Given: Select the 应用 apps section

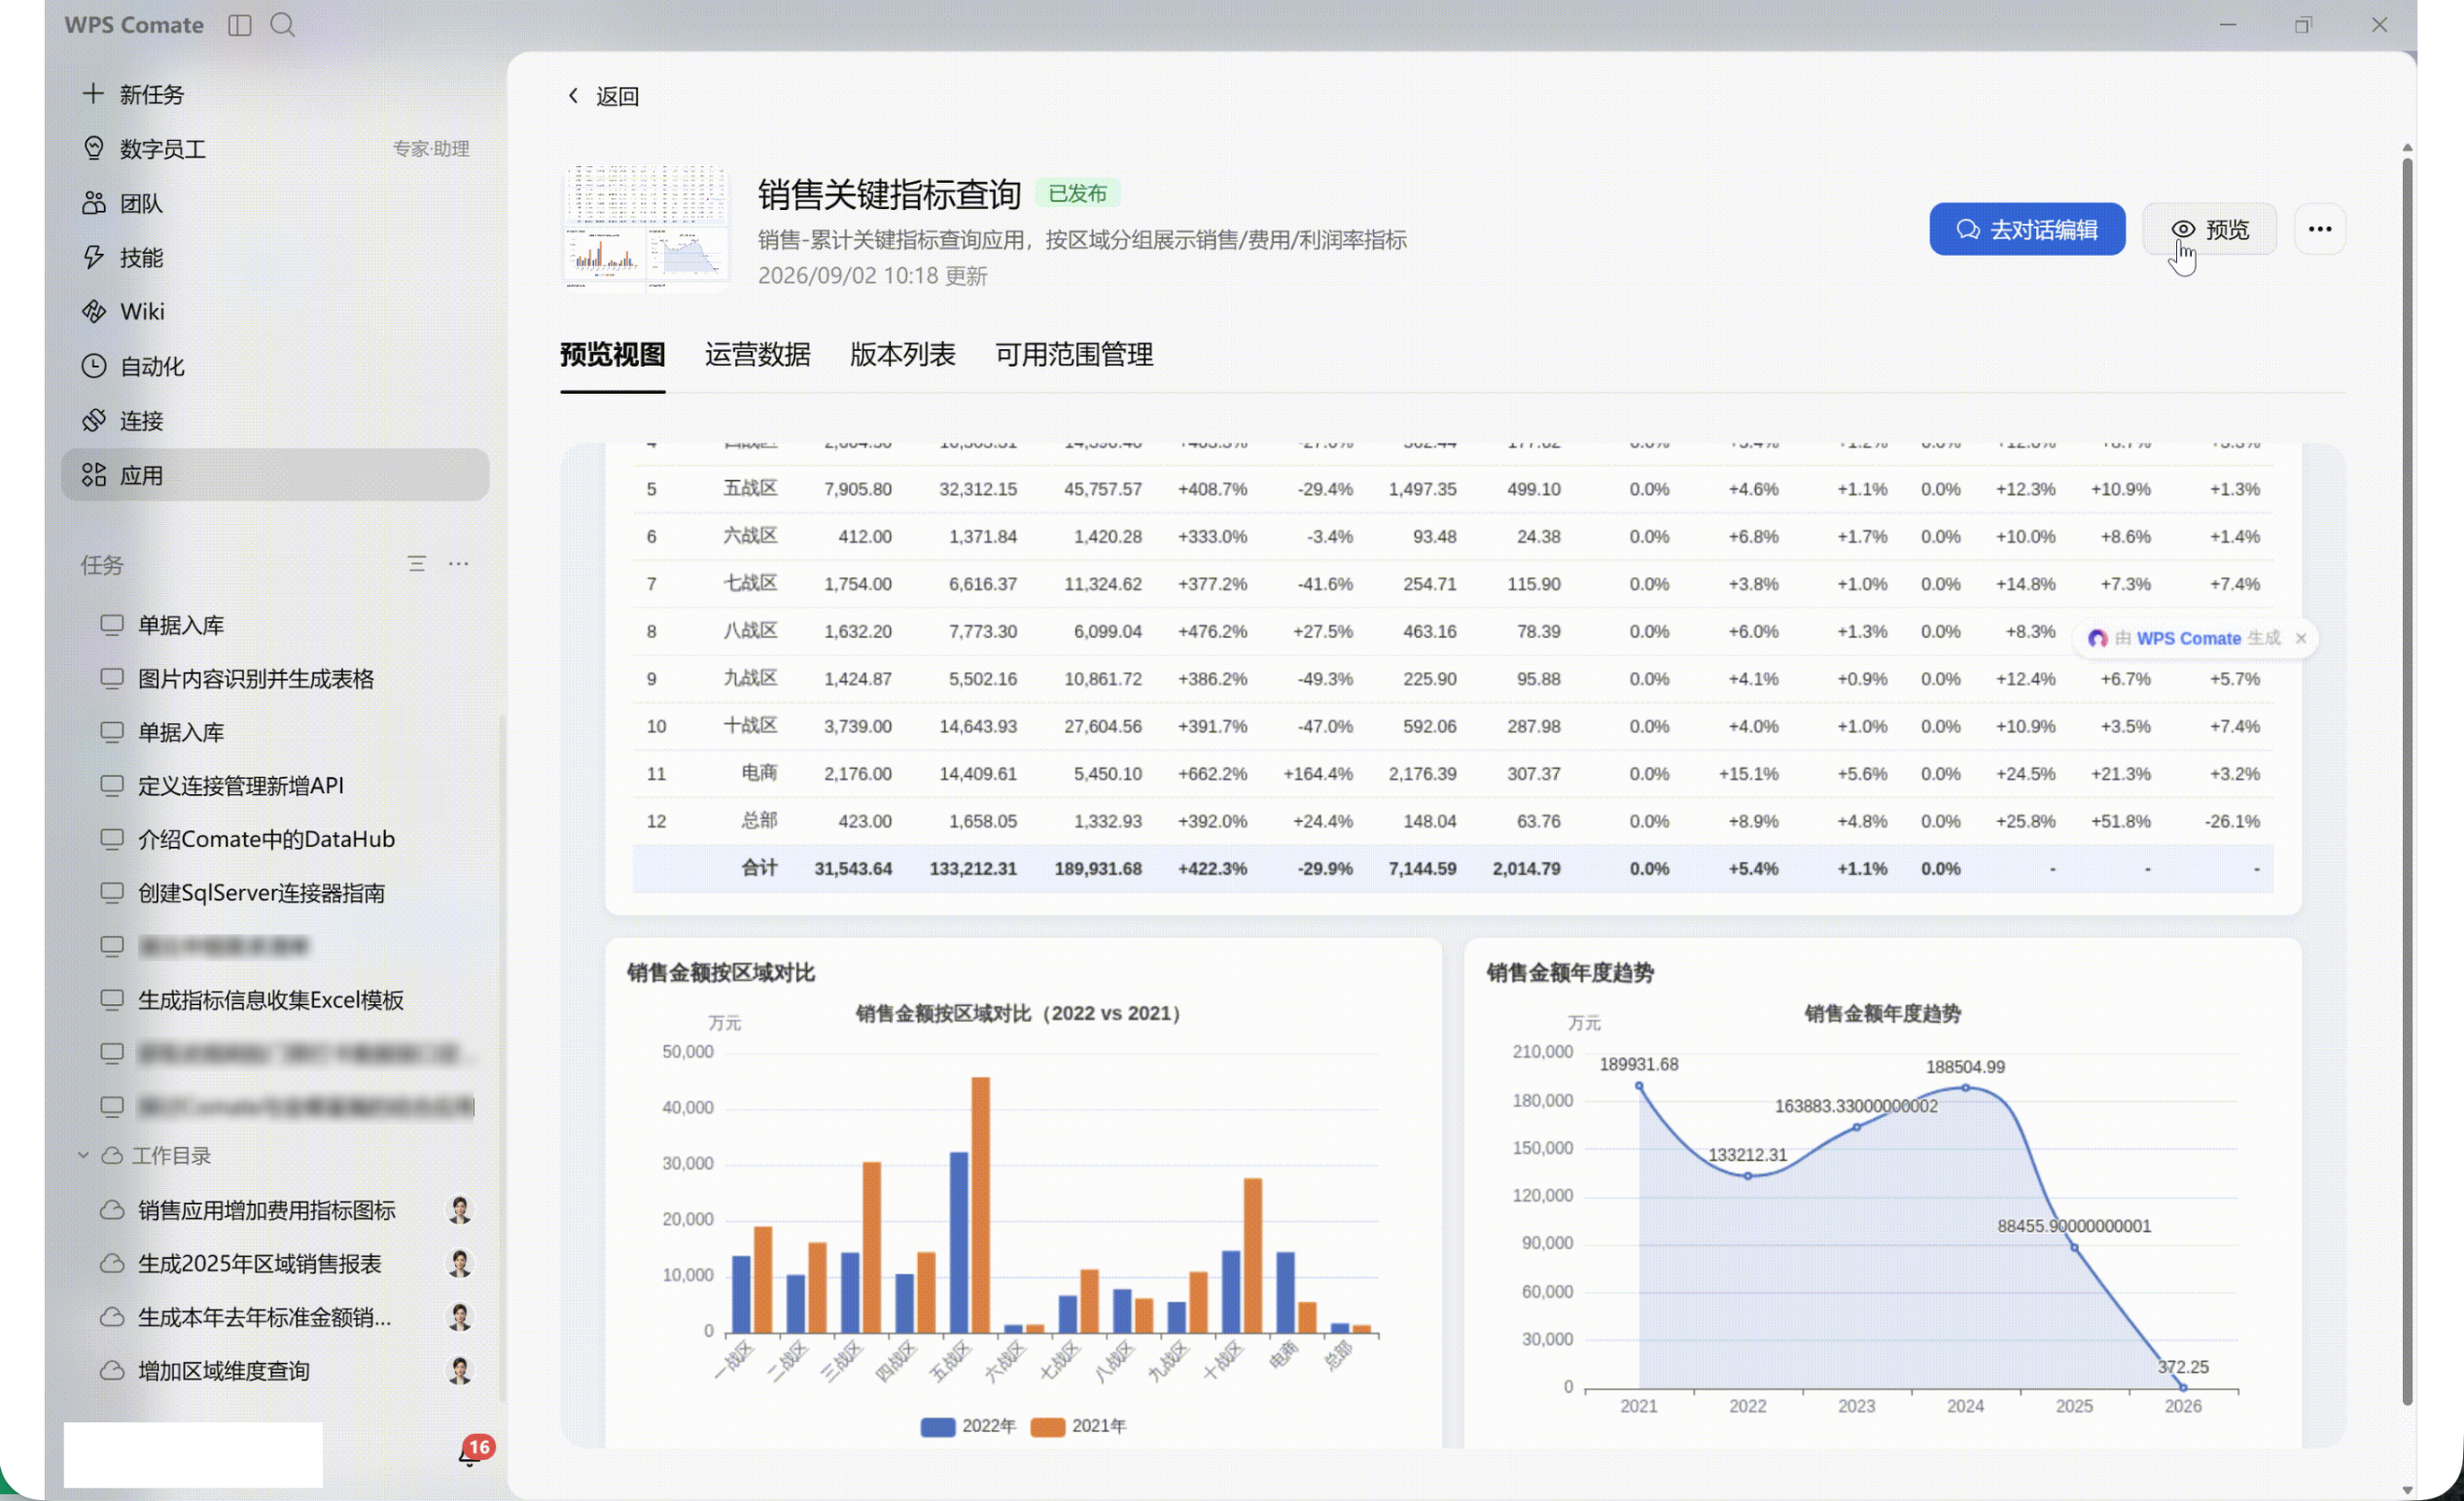Looking at the screenshot, I should (275, 475).
